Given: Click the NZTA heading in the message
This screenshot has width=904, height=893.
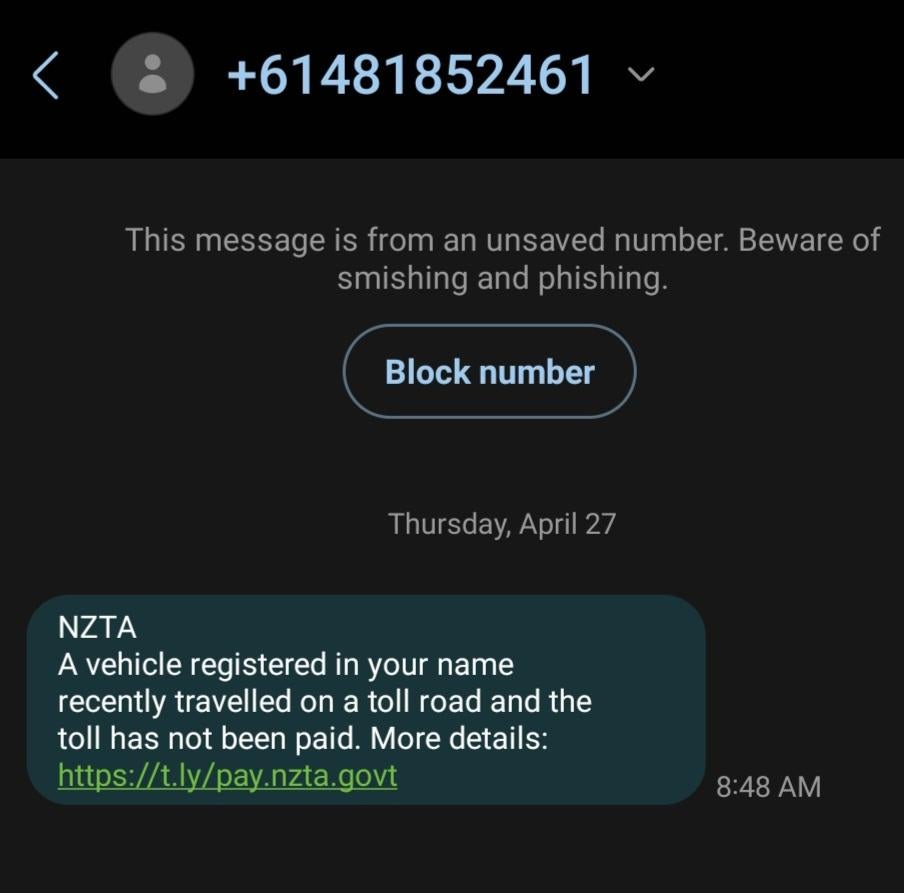Looking at the screenshot, I should 97,628.
